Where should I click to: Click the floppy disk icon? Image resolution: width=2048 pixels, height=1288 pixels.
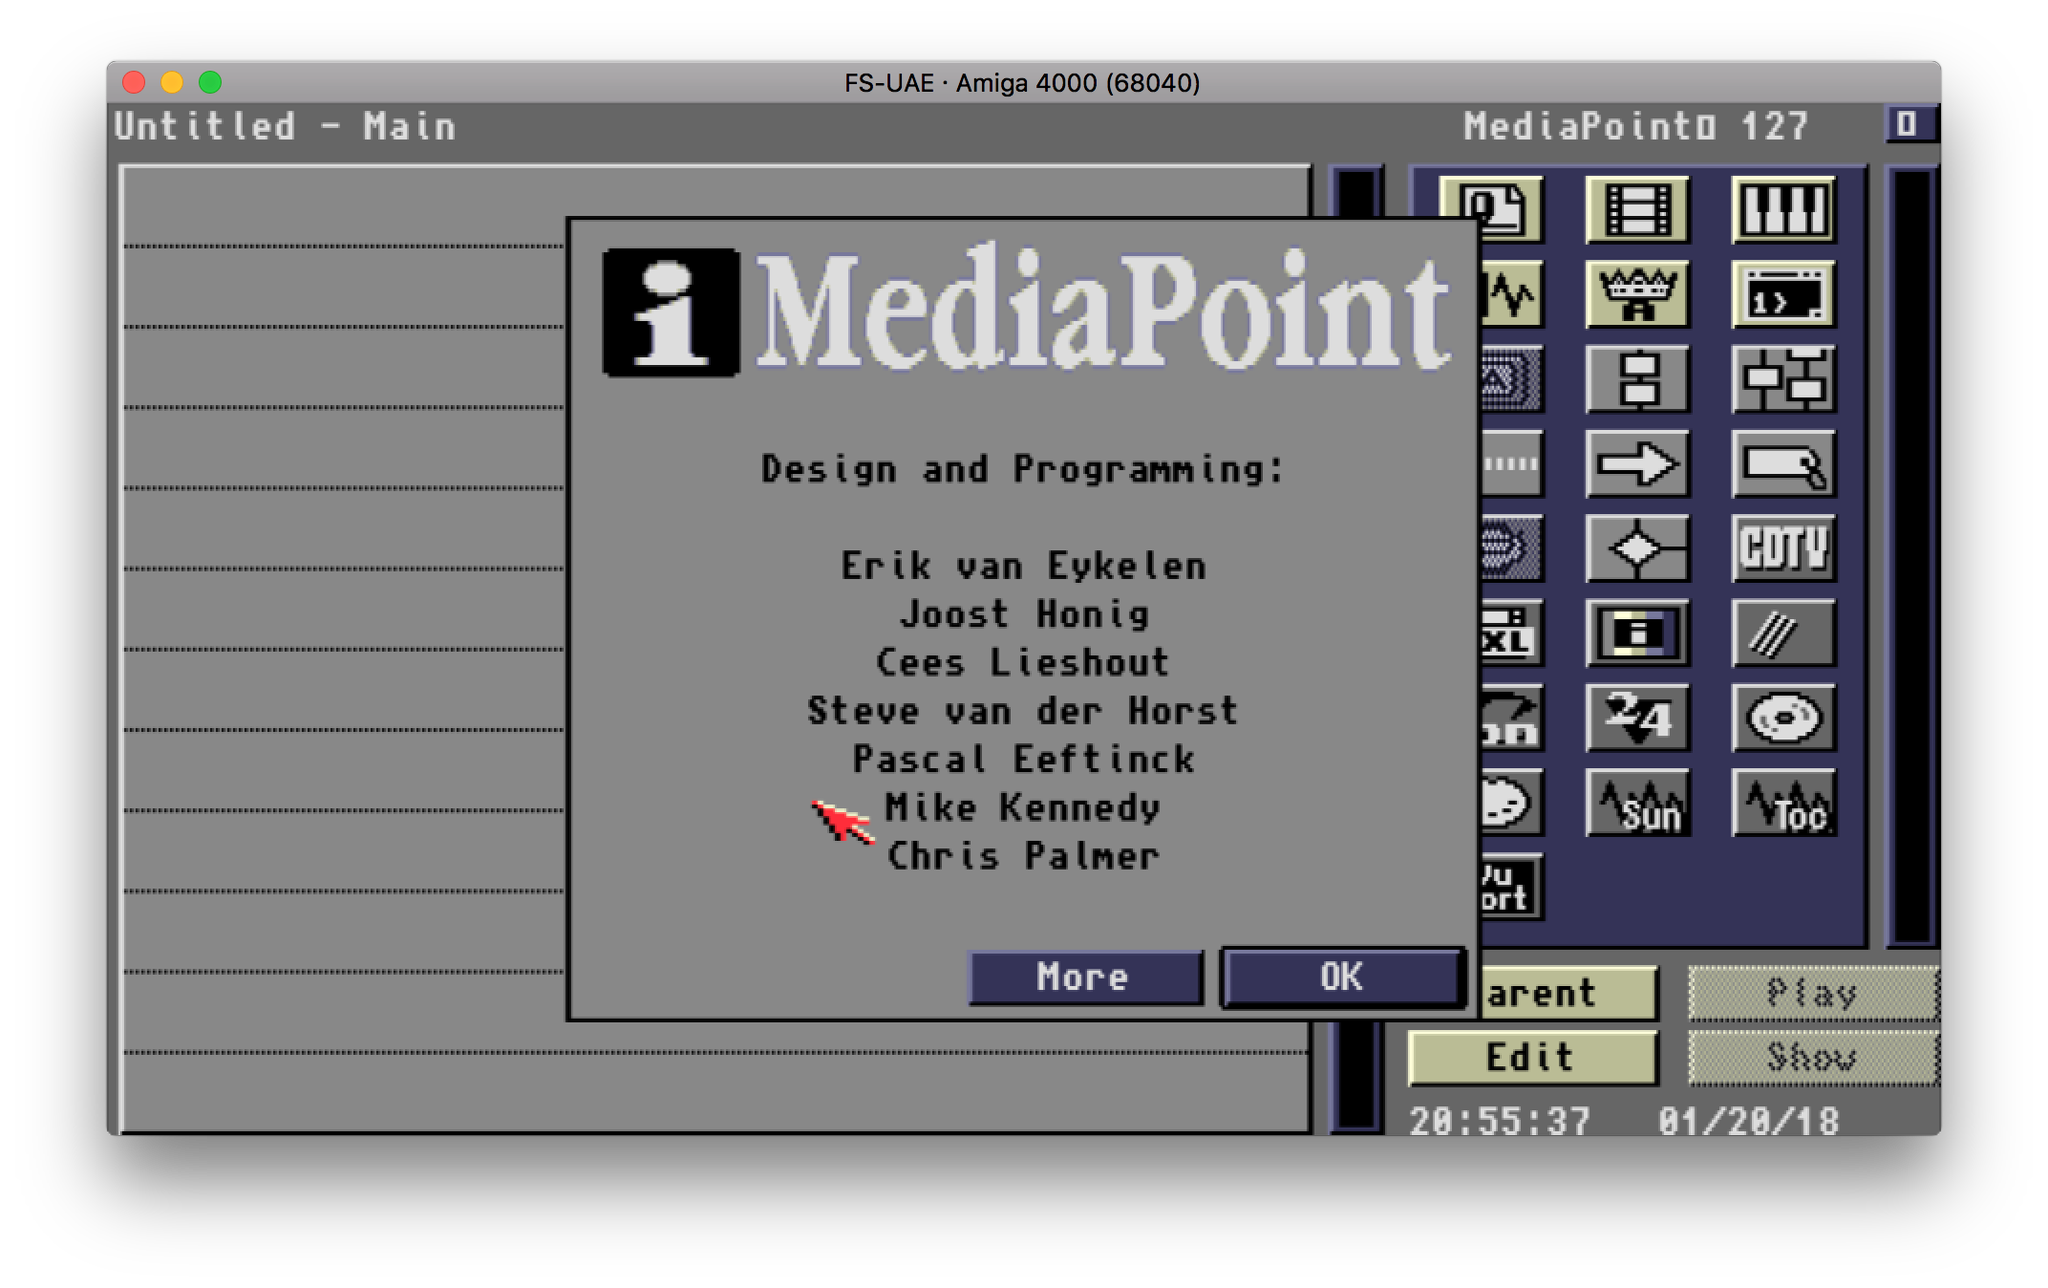click(x=1638, y=632)
